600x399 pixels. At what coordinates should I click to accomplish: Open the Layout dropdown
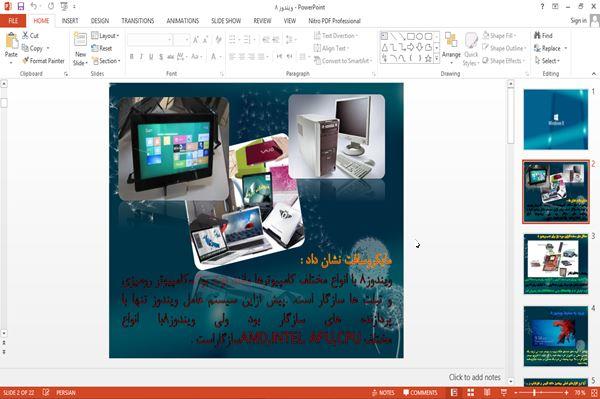point(105,36)
